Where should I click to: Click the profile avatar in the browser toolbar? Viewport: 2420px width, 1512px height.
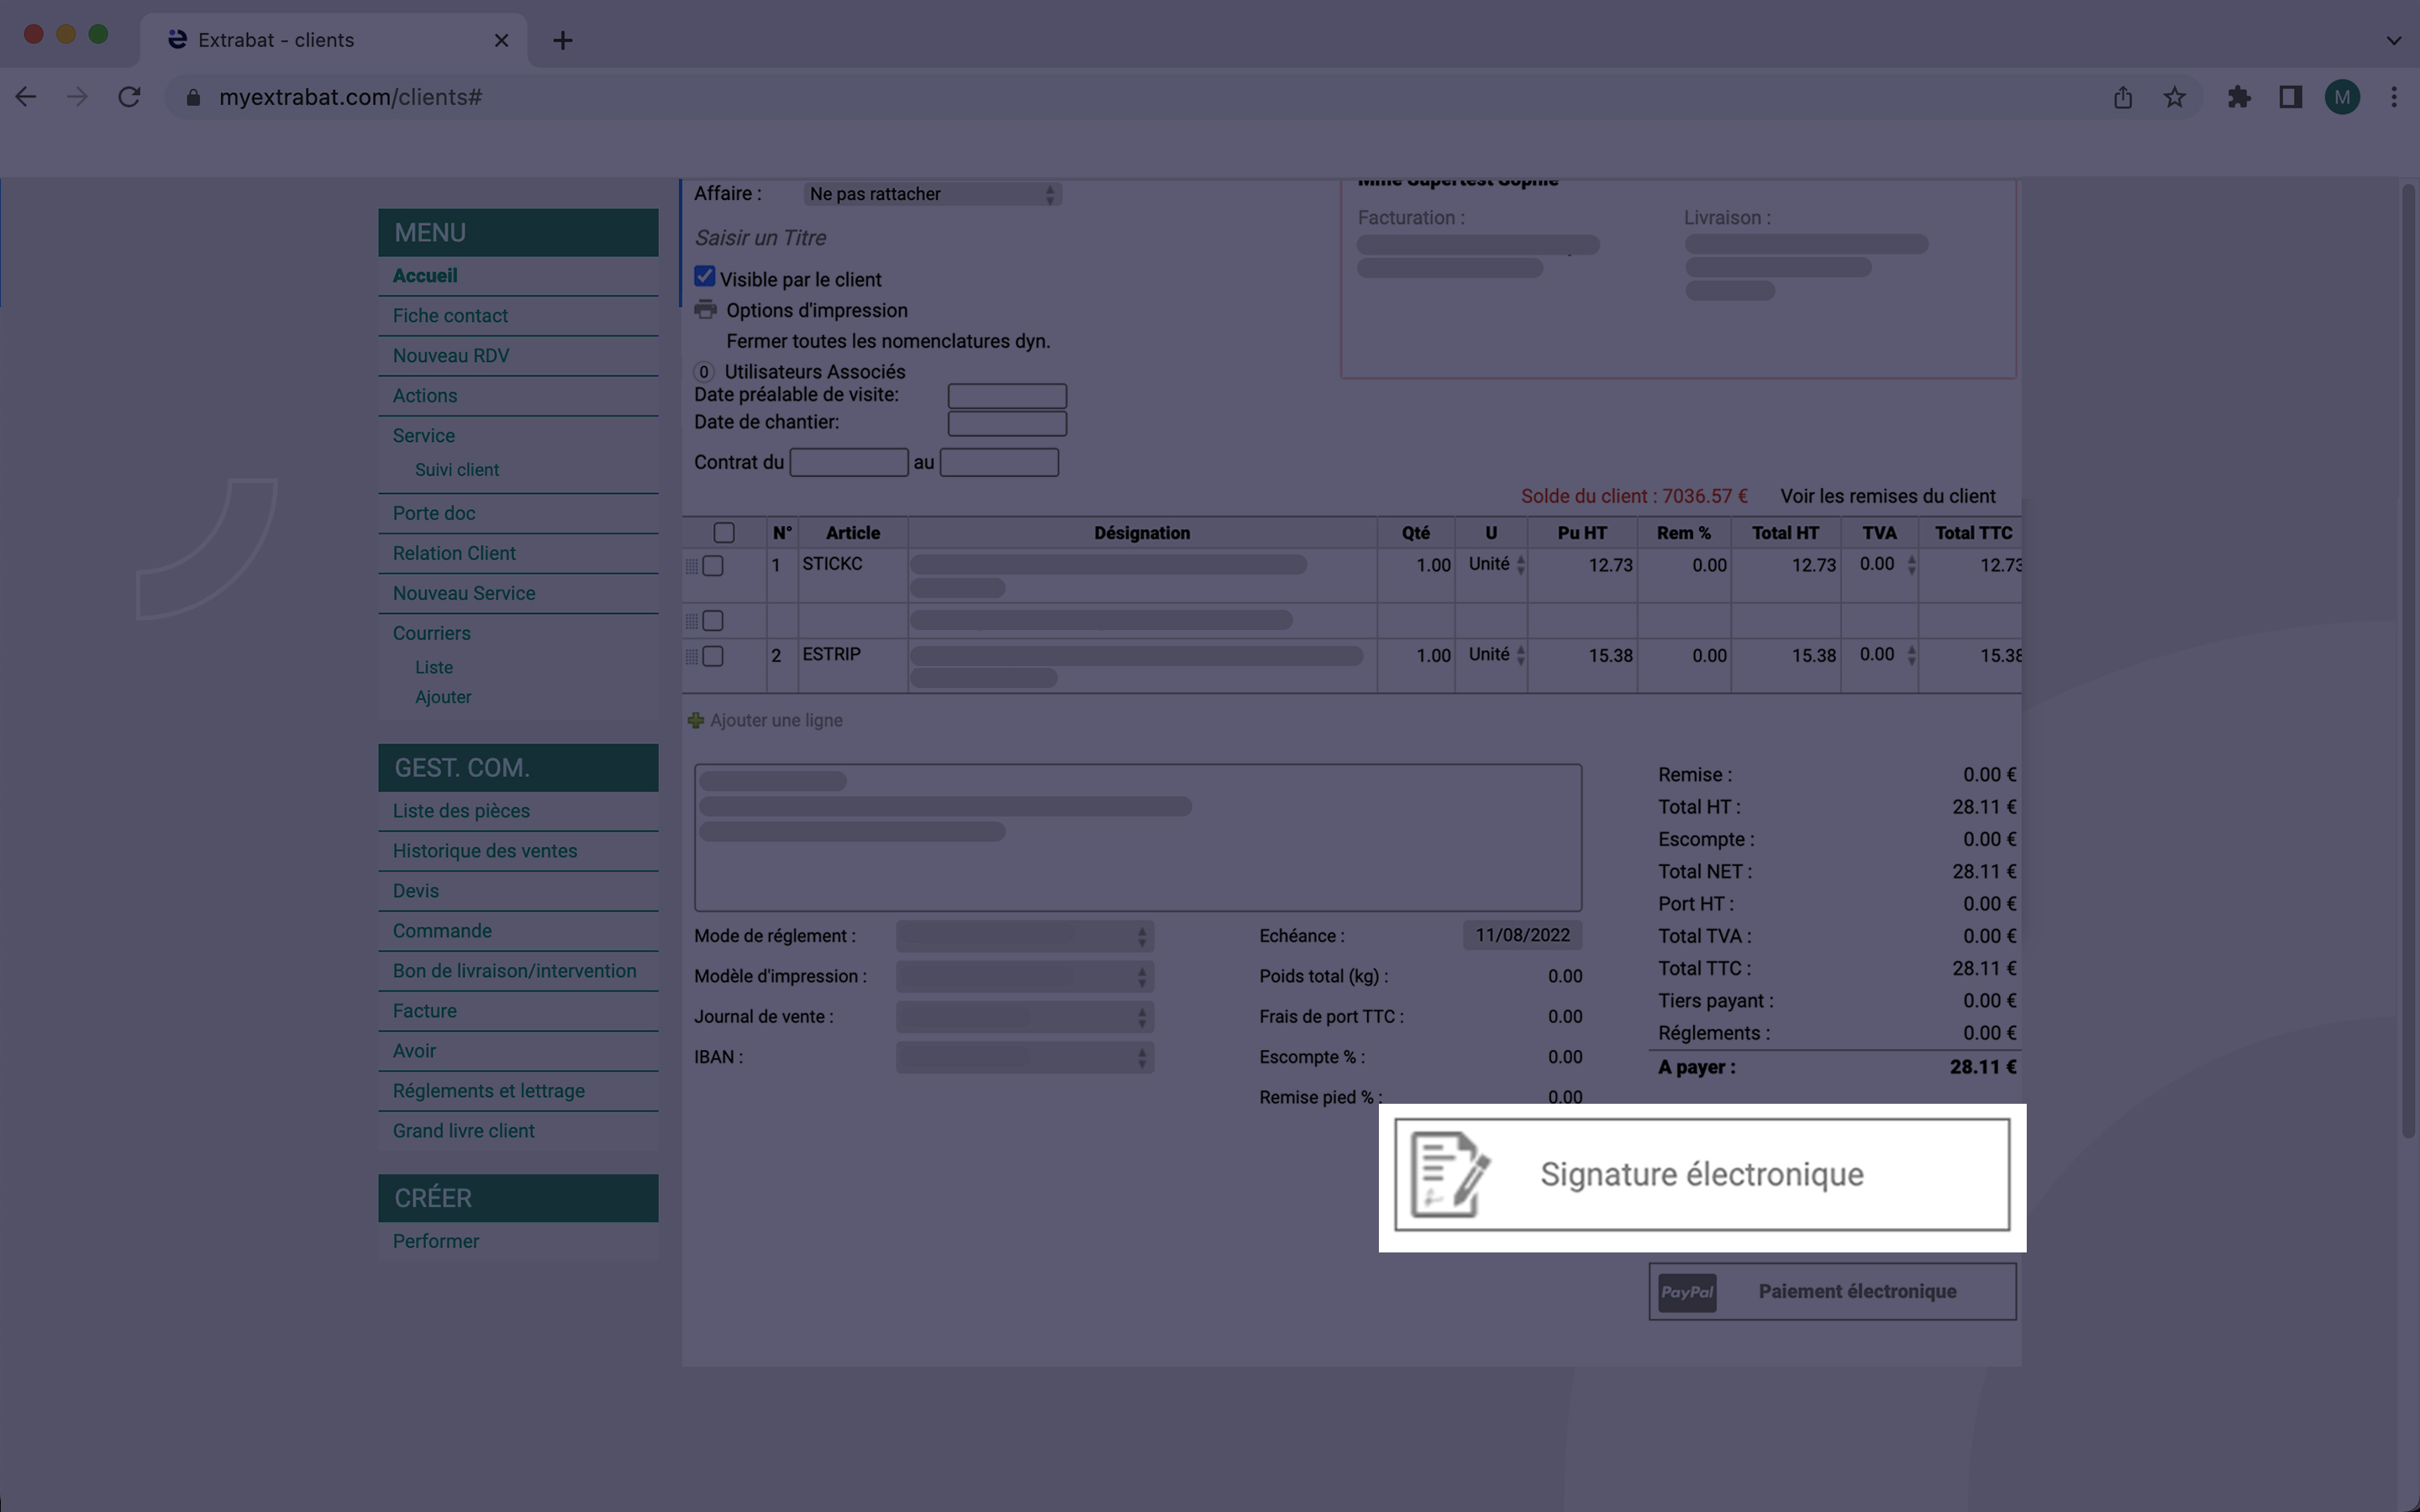point(2342,97)
